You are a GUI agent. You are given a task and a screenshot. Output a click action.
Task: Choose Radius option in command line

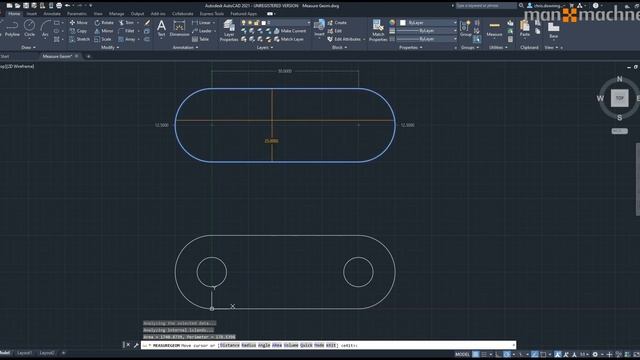[249, 345]
